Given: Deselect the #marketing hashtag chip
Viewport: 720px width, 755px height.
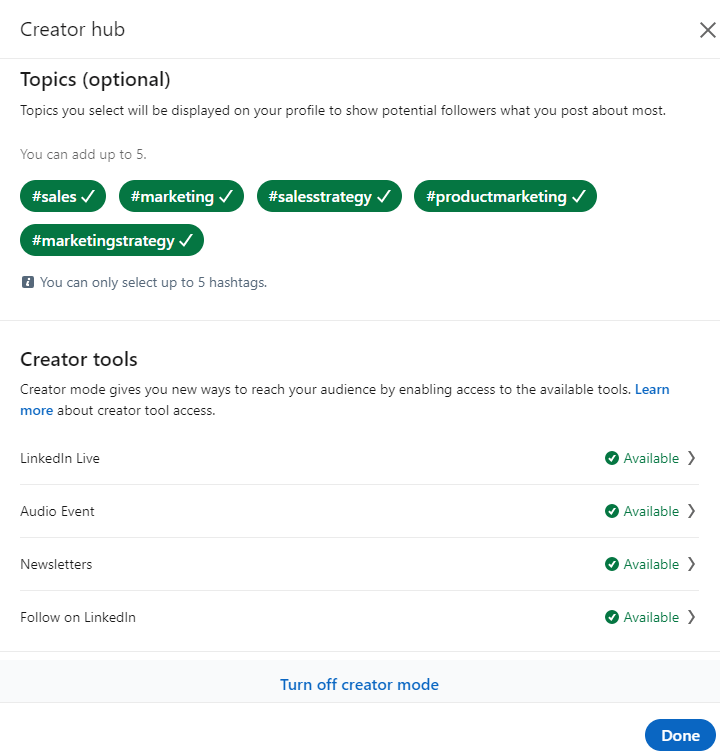Looking at the screenshot, I should tap(182, 197).
